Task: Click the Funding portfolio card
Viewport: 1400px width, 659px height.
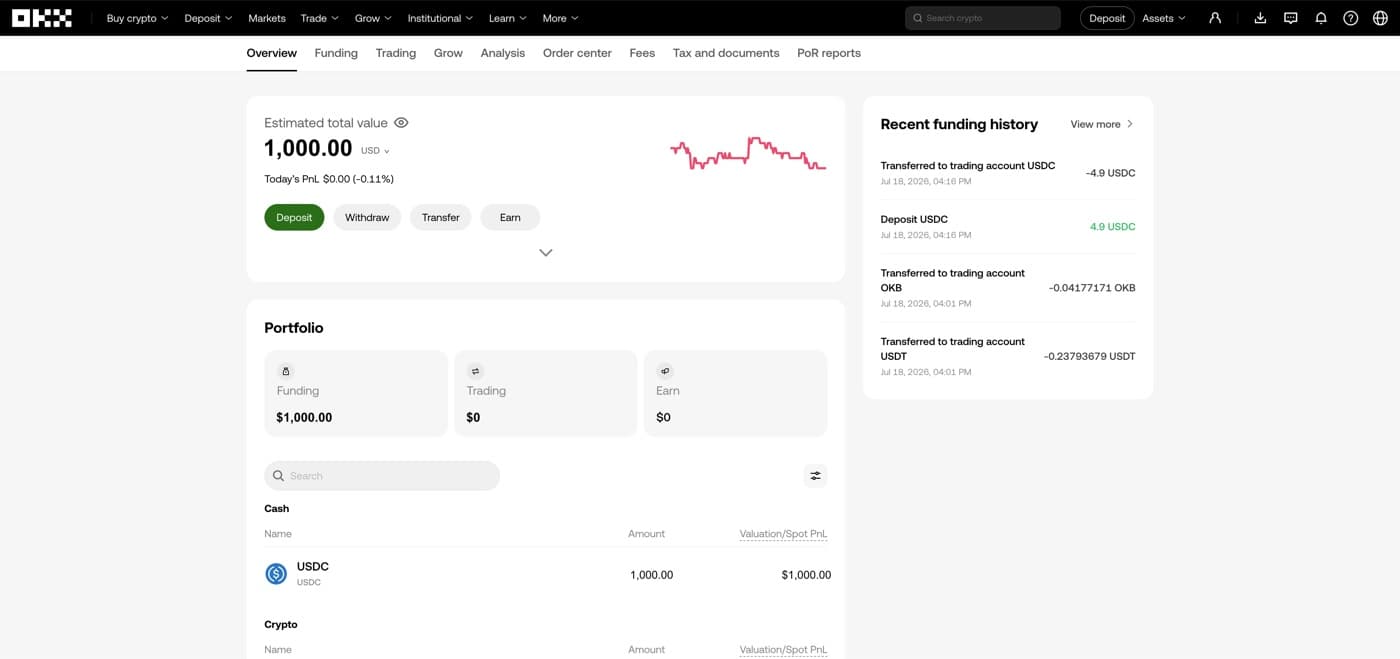Action: click(x=356, y=393)
